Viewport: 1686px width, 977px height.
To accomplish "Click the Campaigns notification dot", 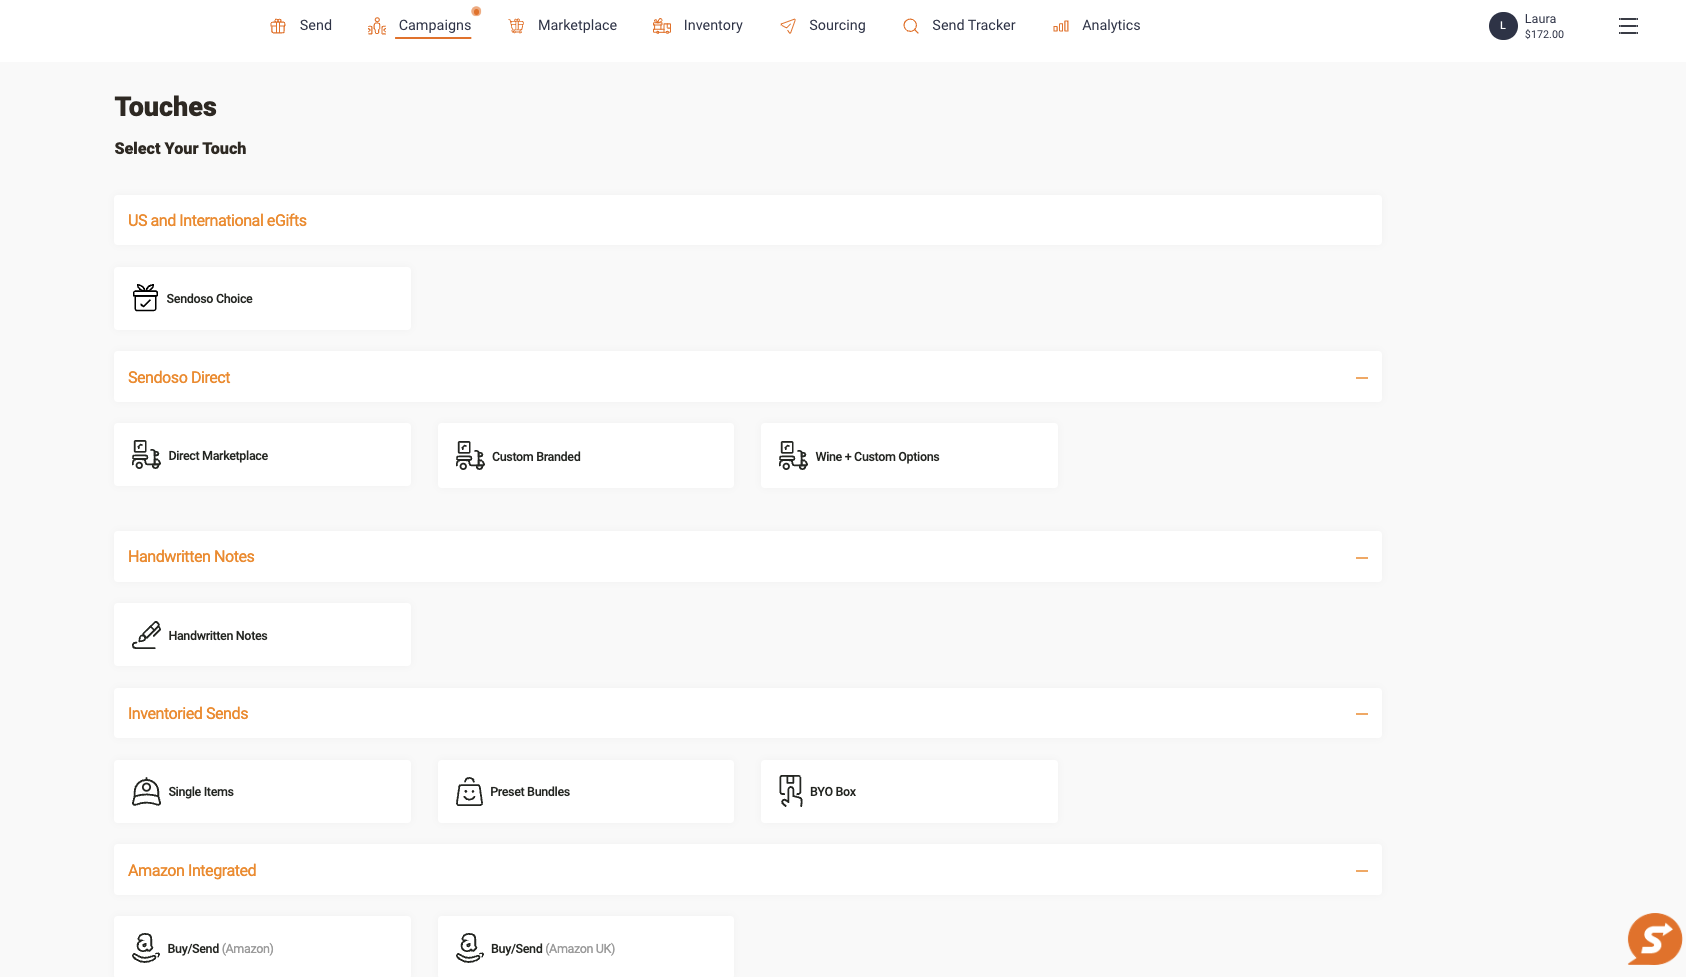I will 476,11.
